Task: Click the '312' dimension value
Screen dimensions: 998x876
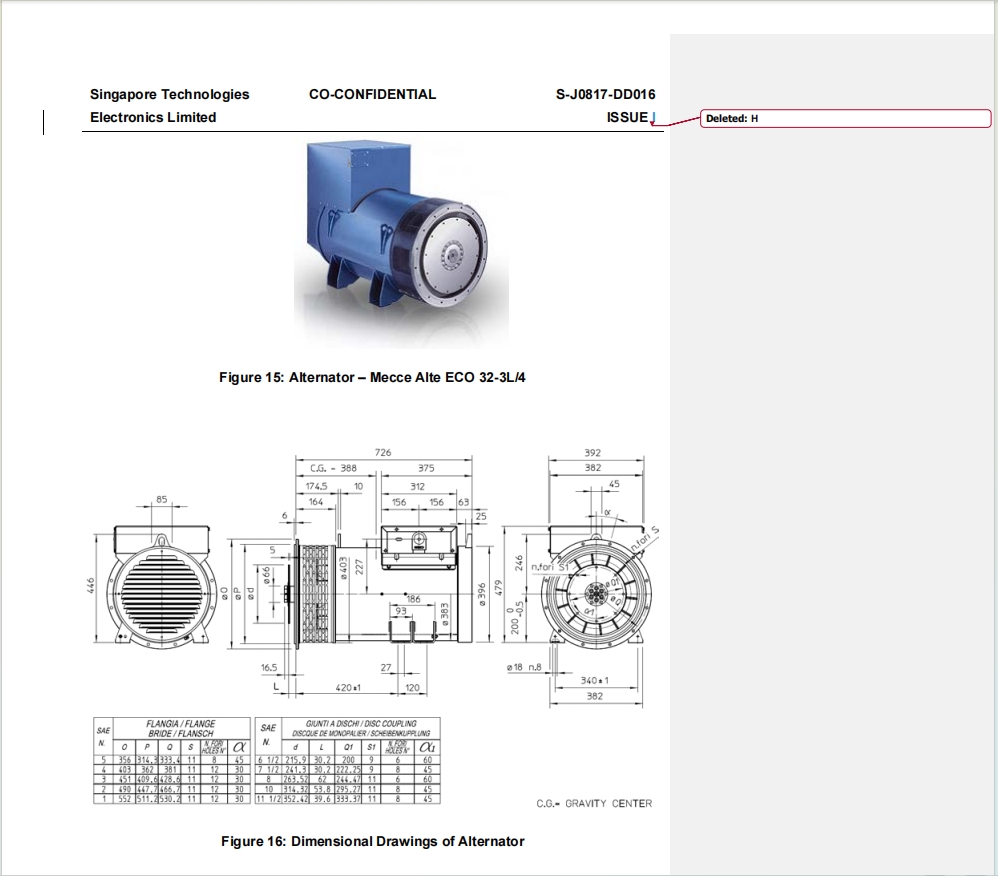Action: tap(418, 486)
